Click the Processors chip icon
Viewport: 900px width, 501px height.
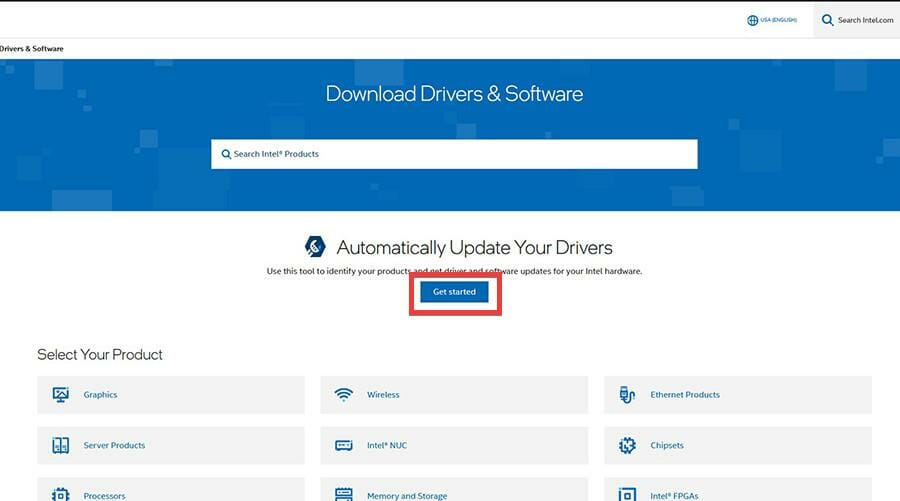60,495
